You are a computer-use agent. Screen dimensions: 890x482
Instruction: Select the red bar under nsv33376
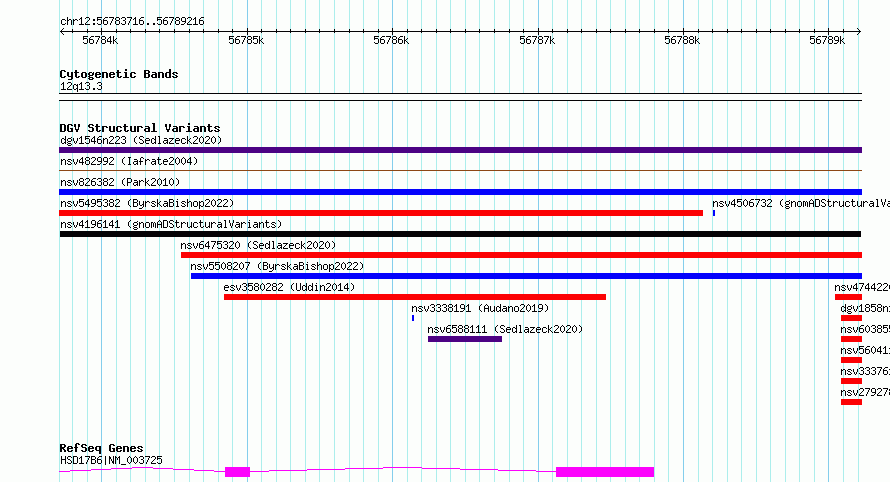pos(851,381)
